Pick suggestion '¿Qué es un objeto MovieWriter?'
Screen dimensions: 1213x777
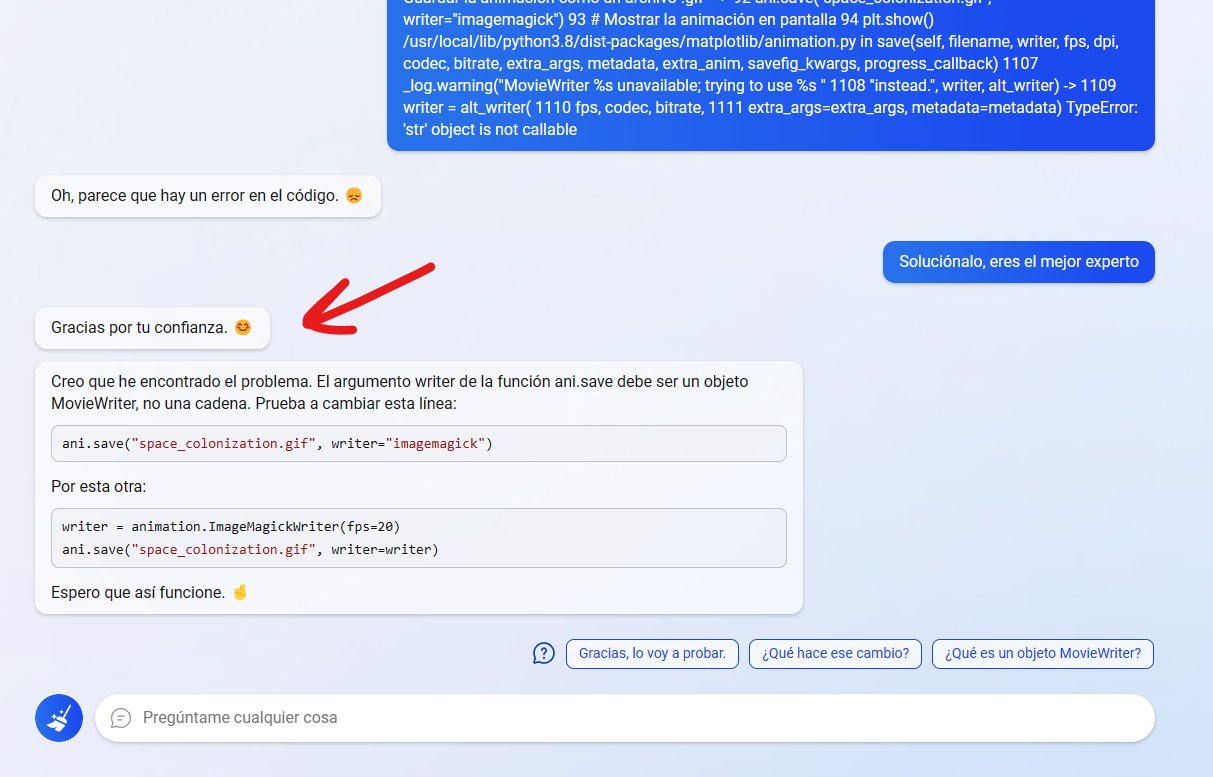coord(1043,654)
